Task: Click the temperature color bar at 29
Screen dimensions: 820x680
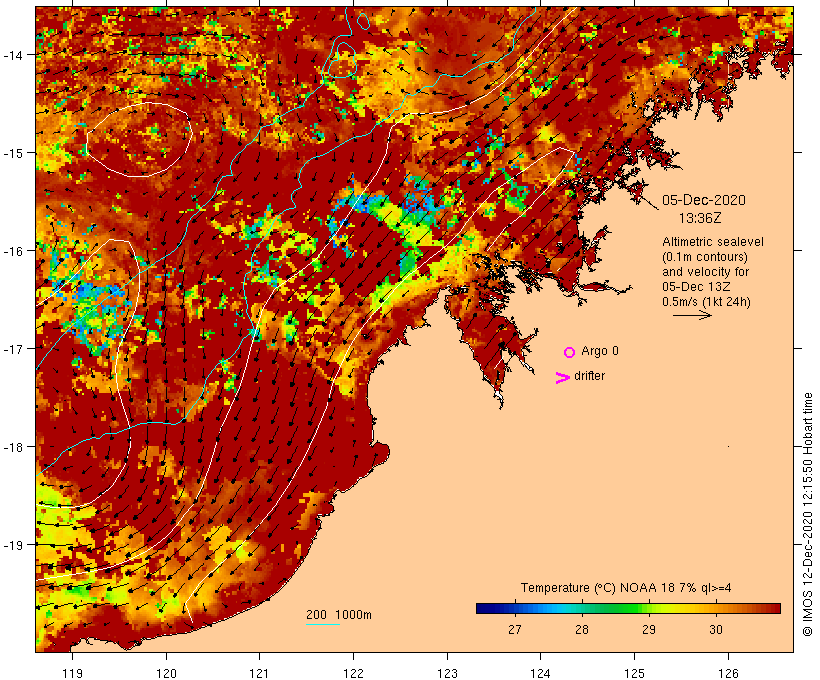Action: [648, 608]
